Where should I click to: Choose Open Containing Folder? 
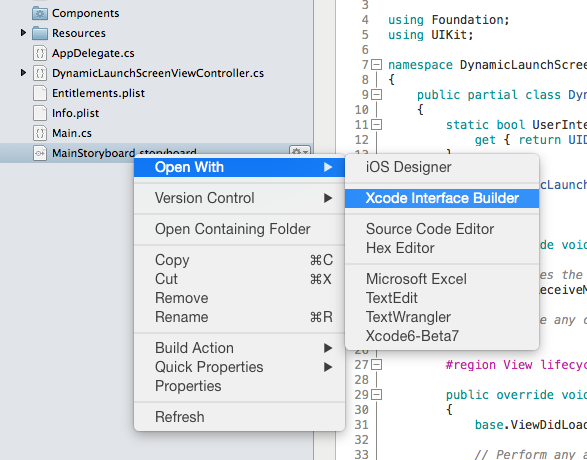239,229
